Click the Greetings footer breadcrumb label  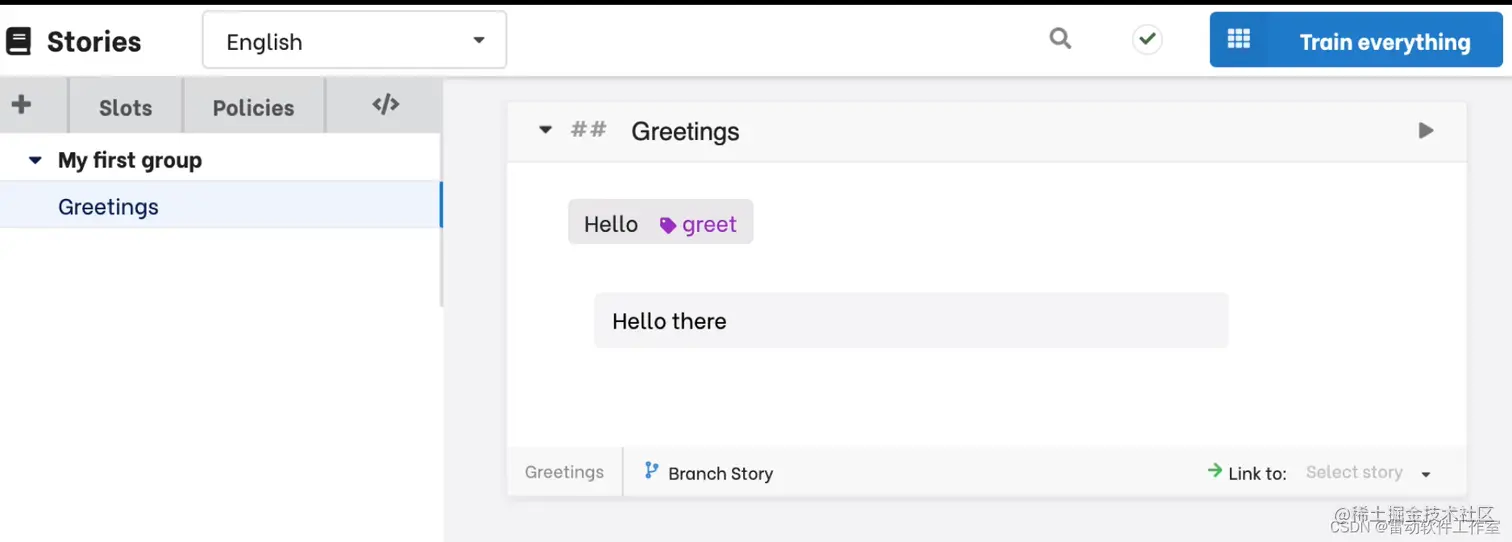click(x=564, y=472)
